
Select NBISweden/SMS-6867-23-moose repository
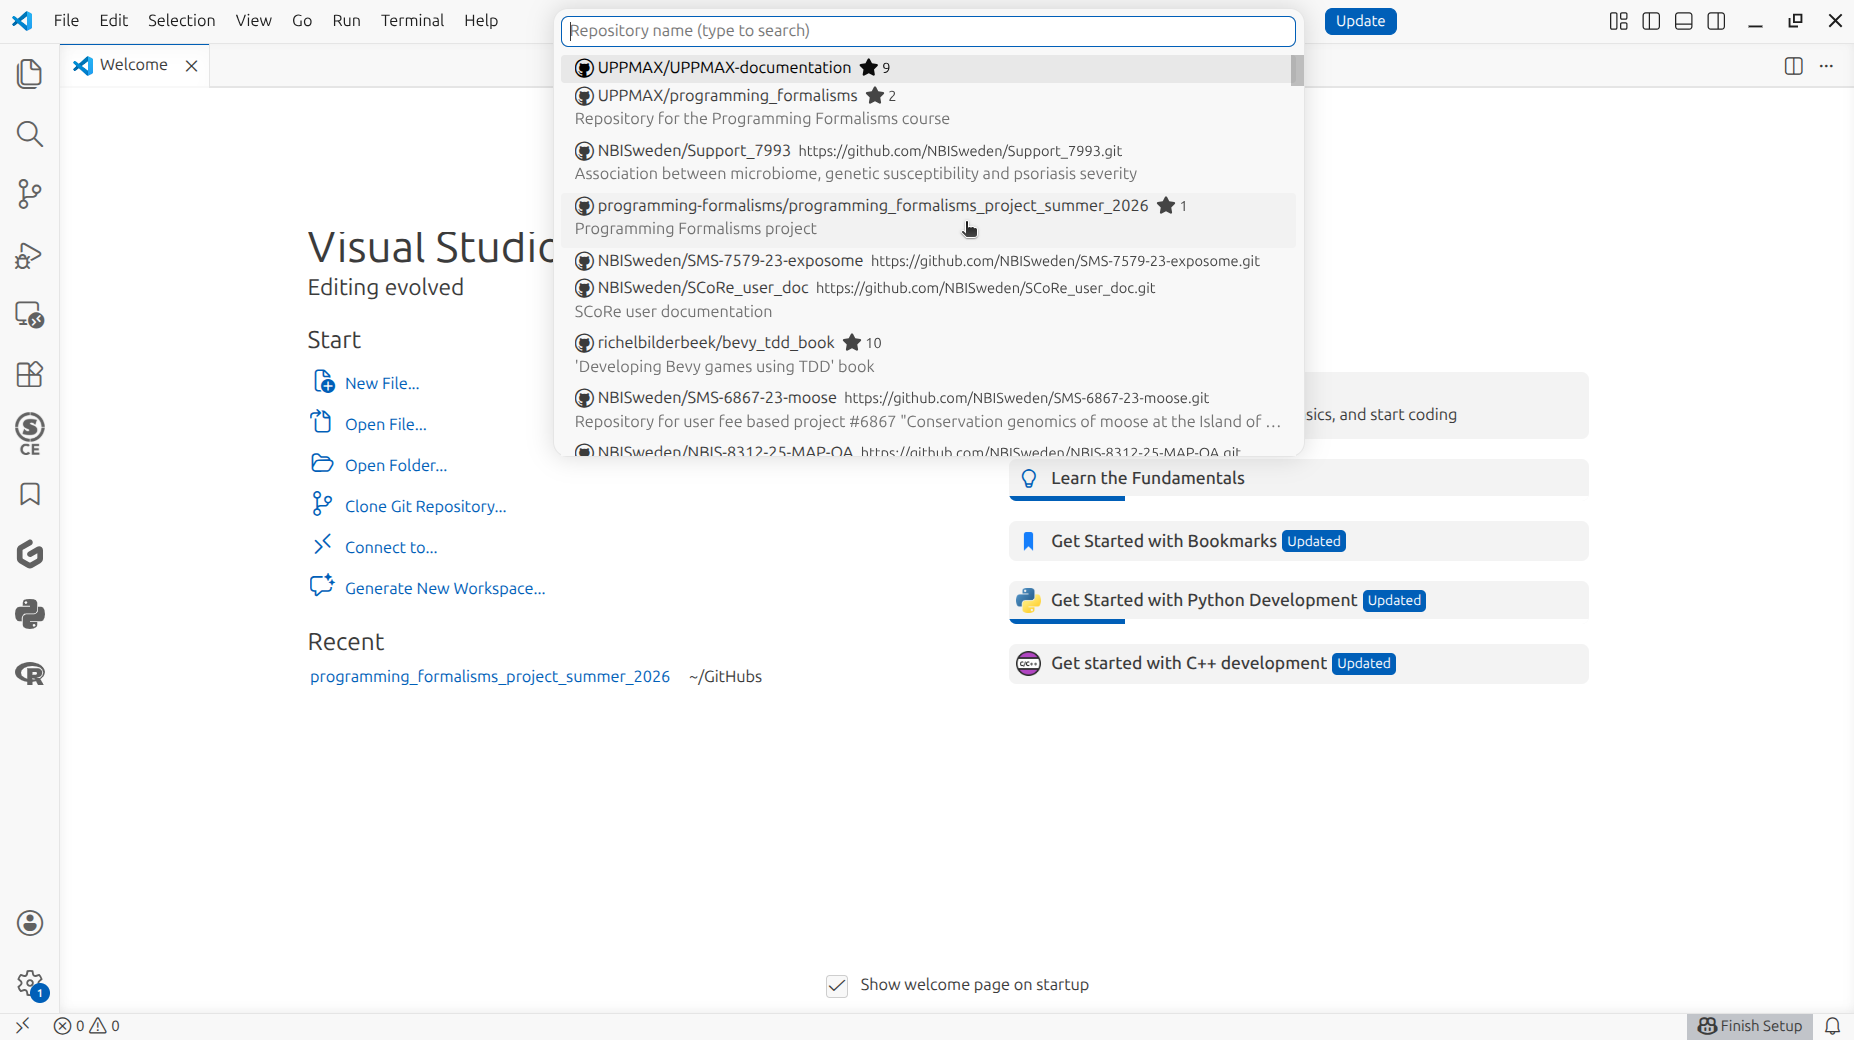926,409
